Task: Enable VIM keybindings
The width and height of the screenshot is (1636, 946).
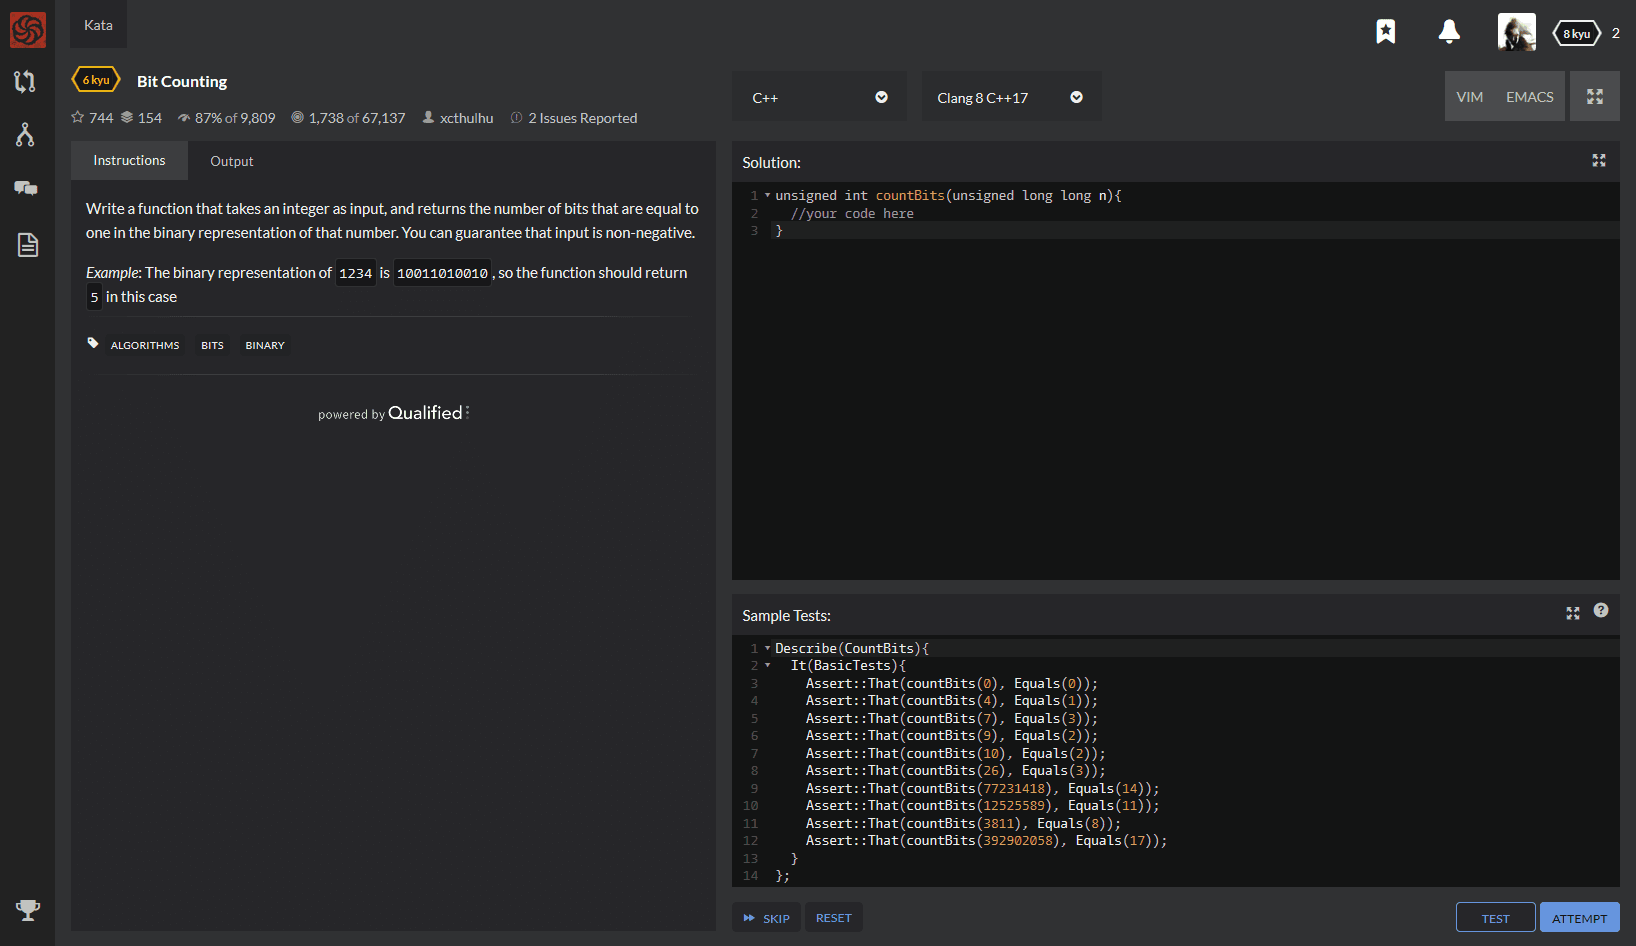Action: (x=1470, y=96)
